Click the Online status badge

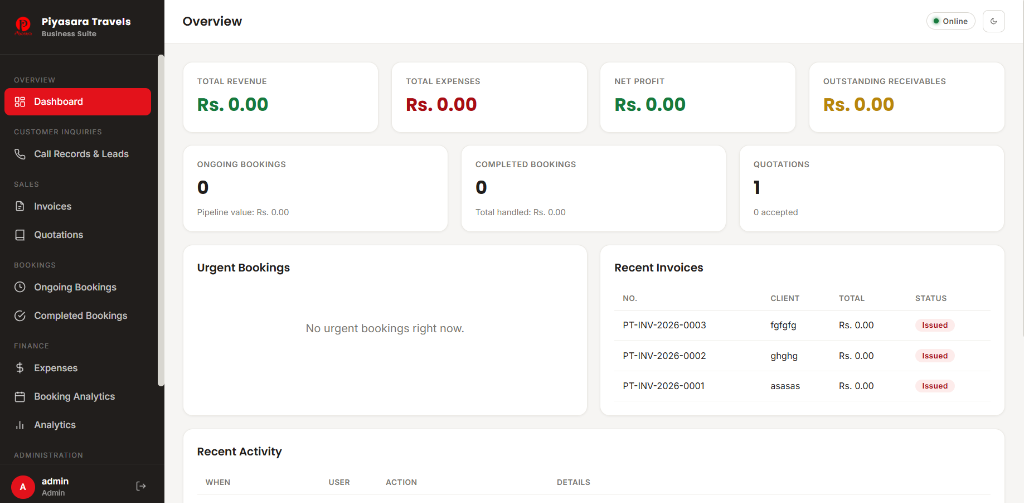pyautogui.click(x=950, y=22)
